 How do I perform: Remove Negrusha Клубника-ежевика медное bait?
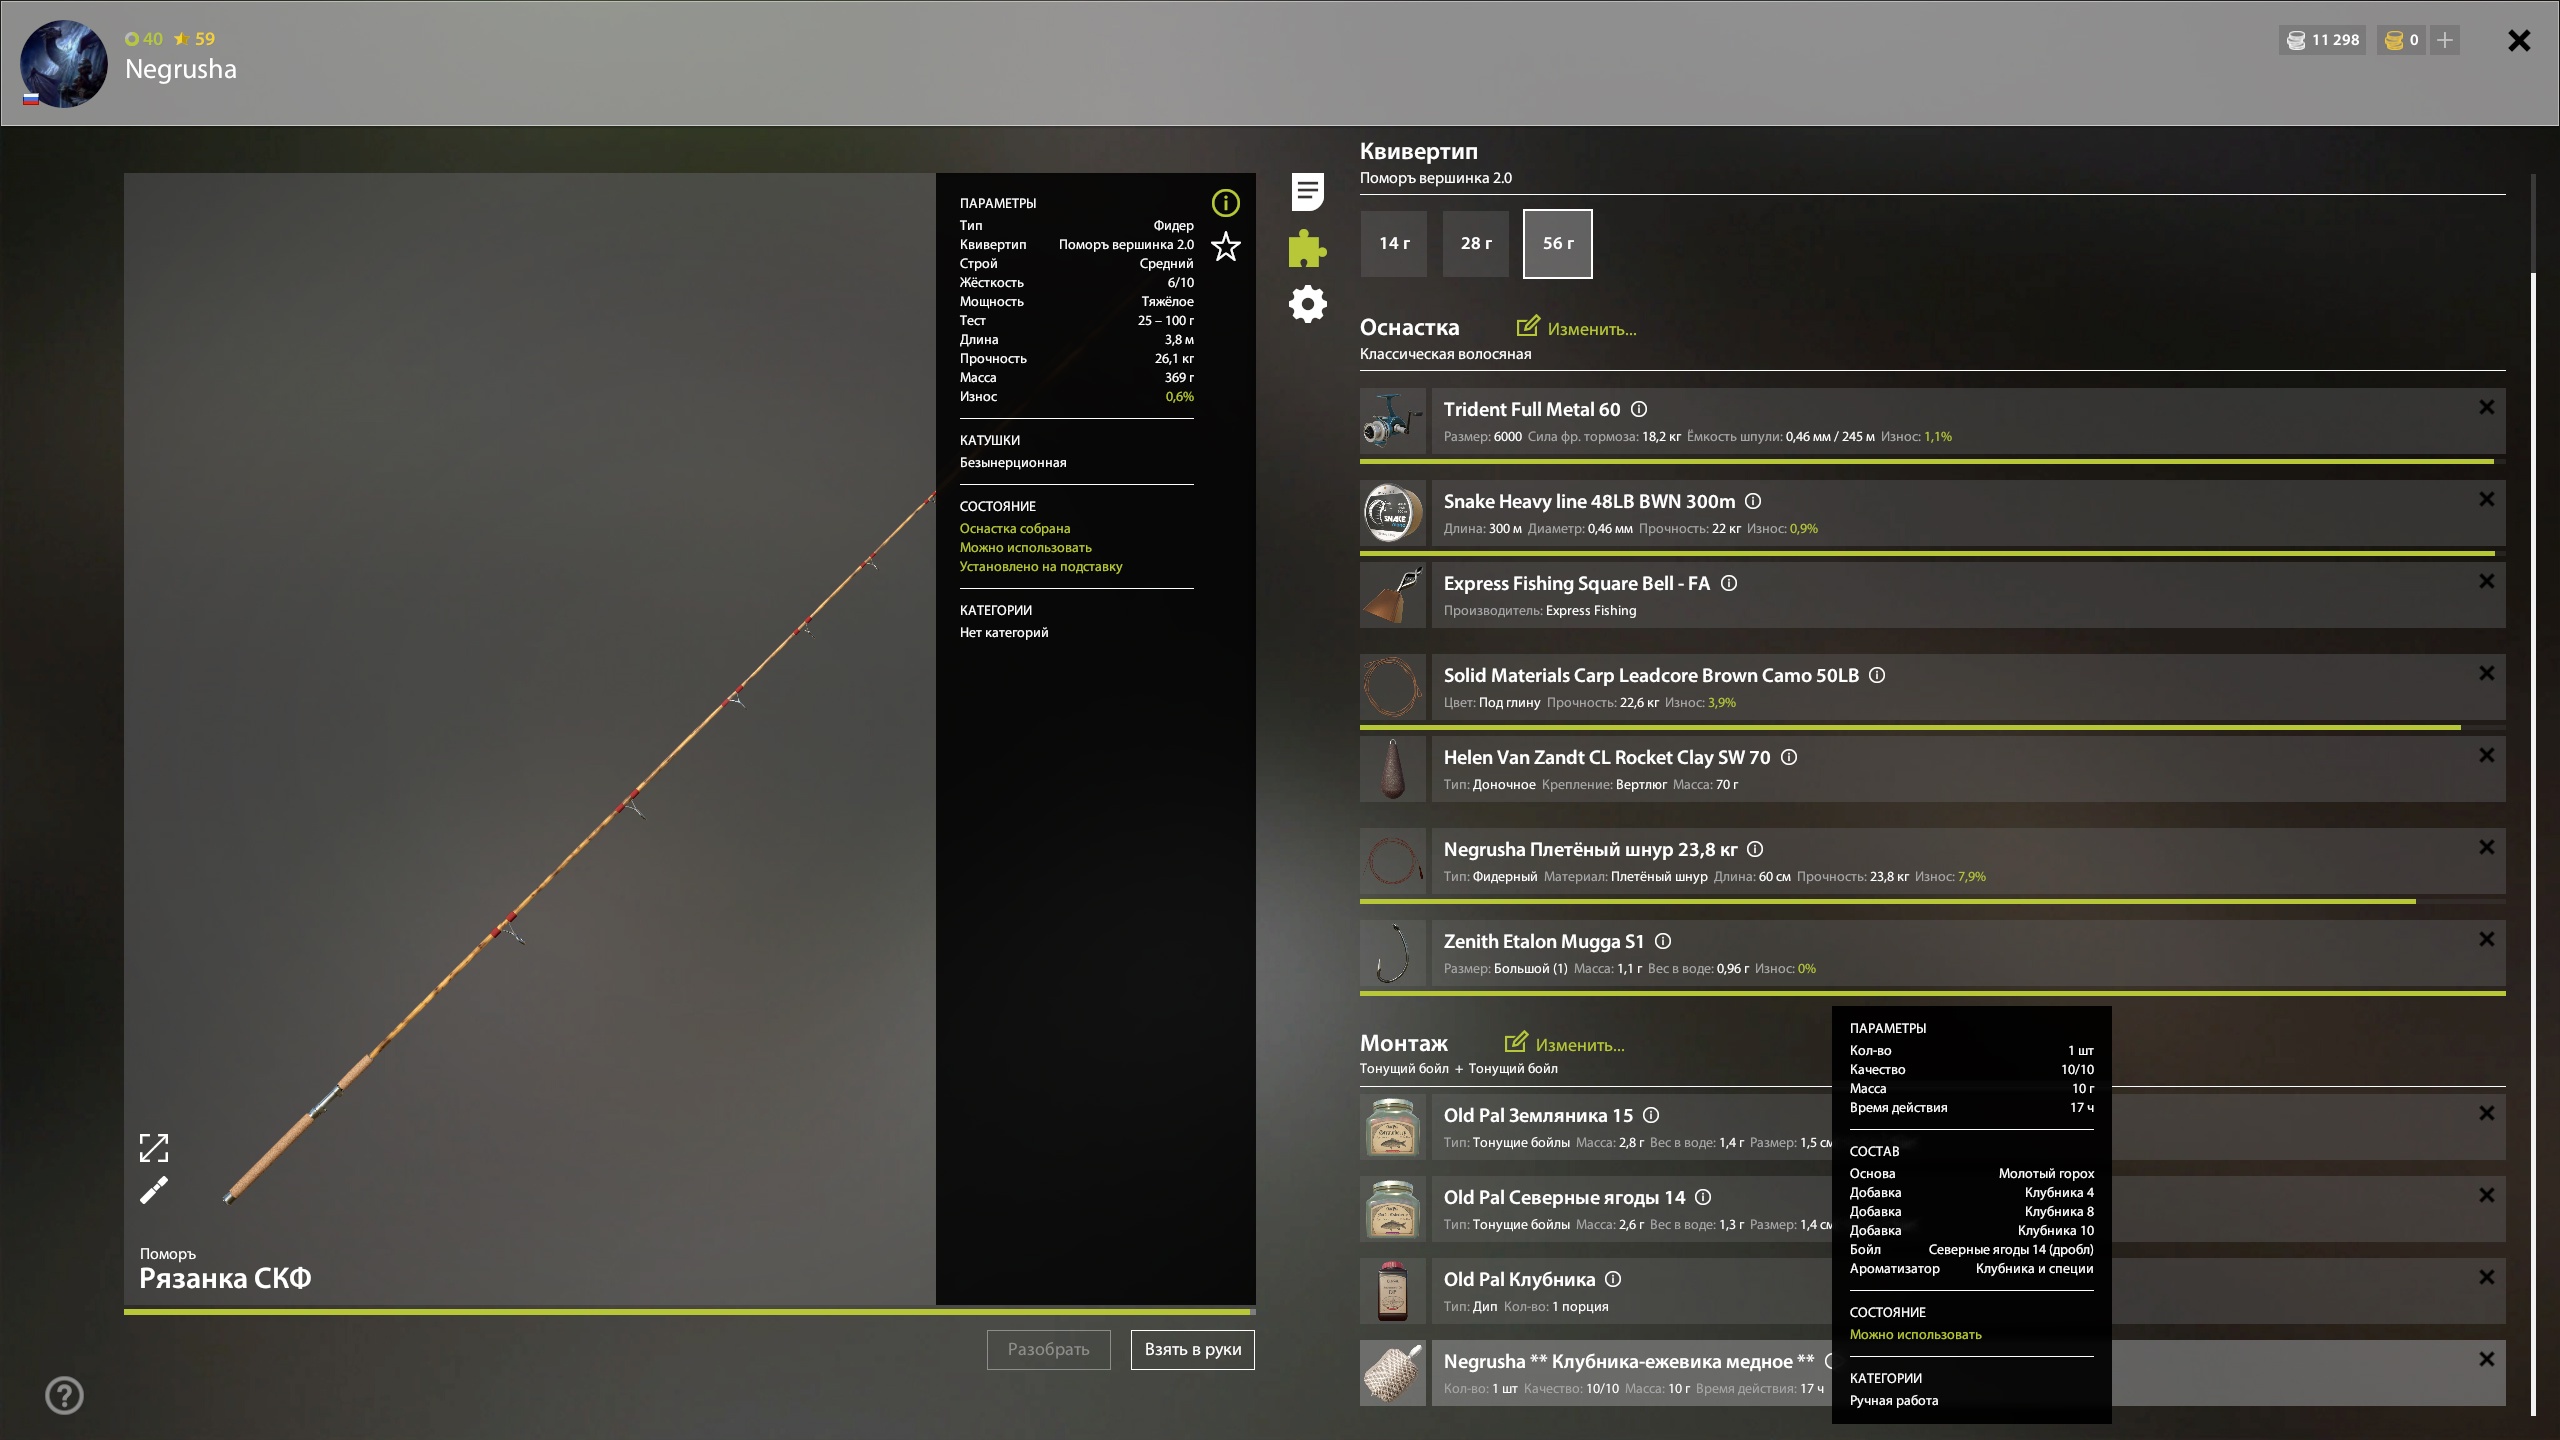pos(2486,1359)
